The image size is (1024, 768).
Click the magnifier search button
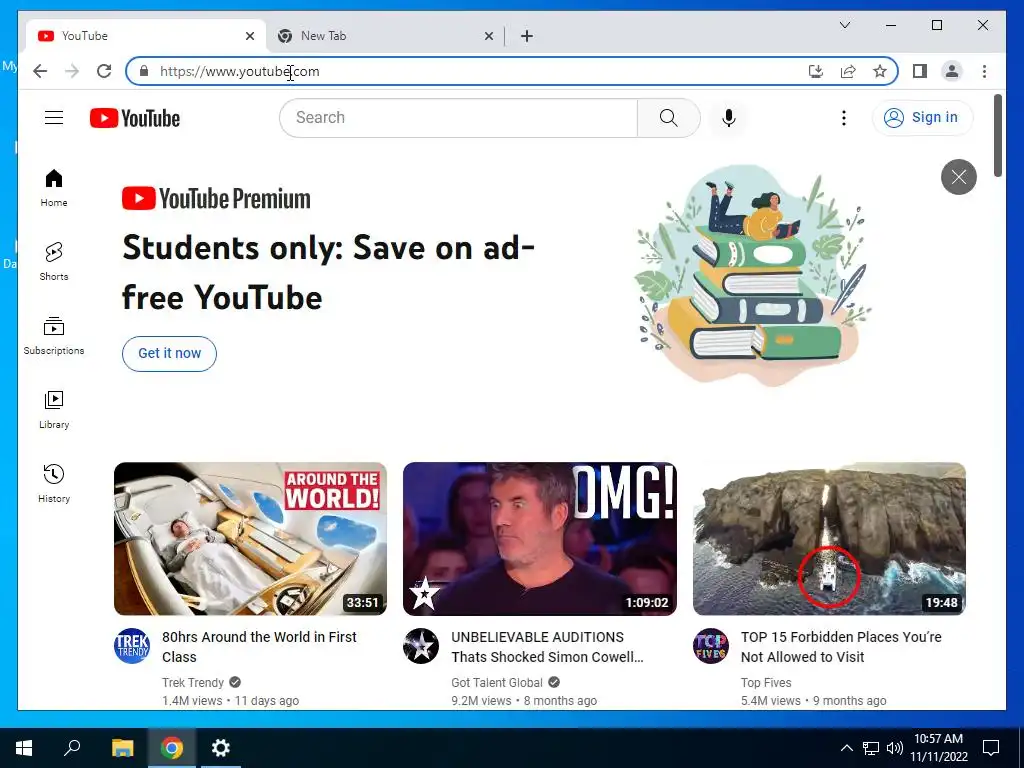tap(668, 118)
